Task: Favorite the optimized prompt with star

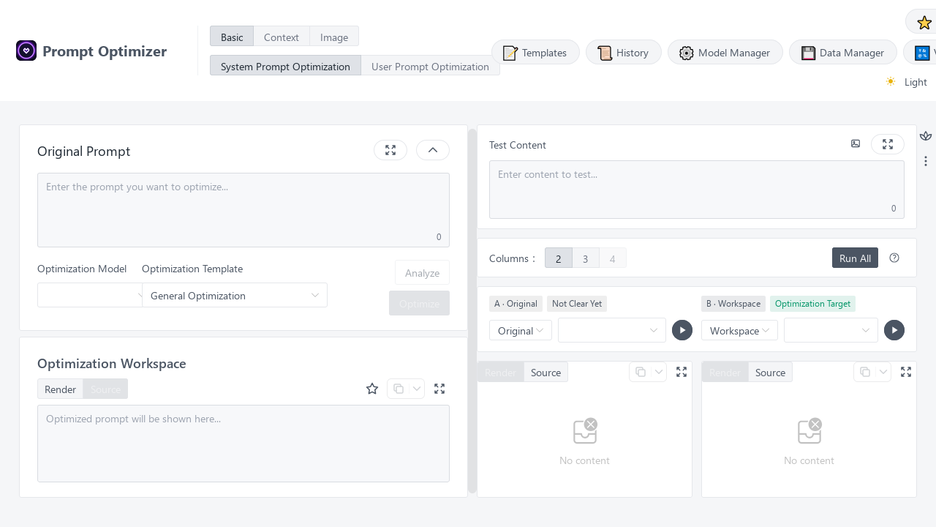Action: (372, 389)
